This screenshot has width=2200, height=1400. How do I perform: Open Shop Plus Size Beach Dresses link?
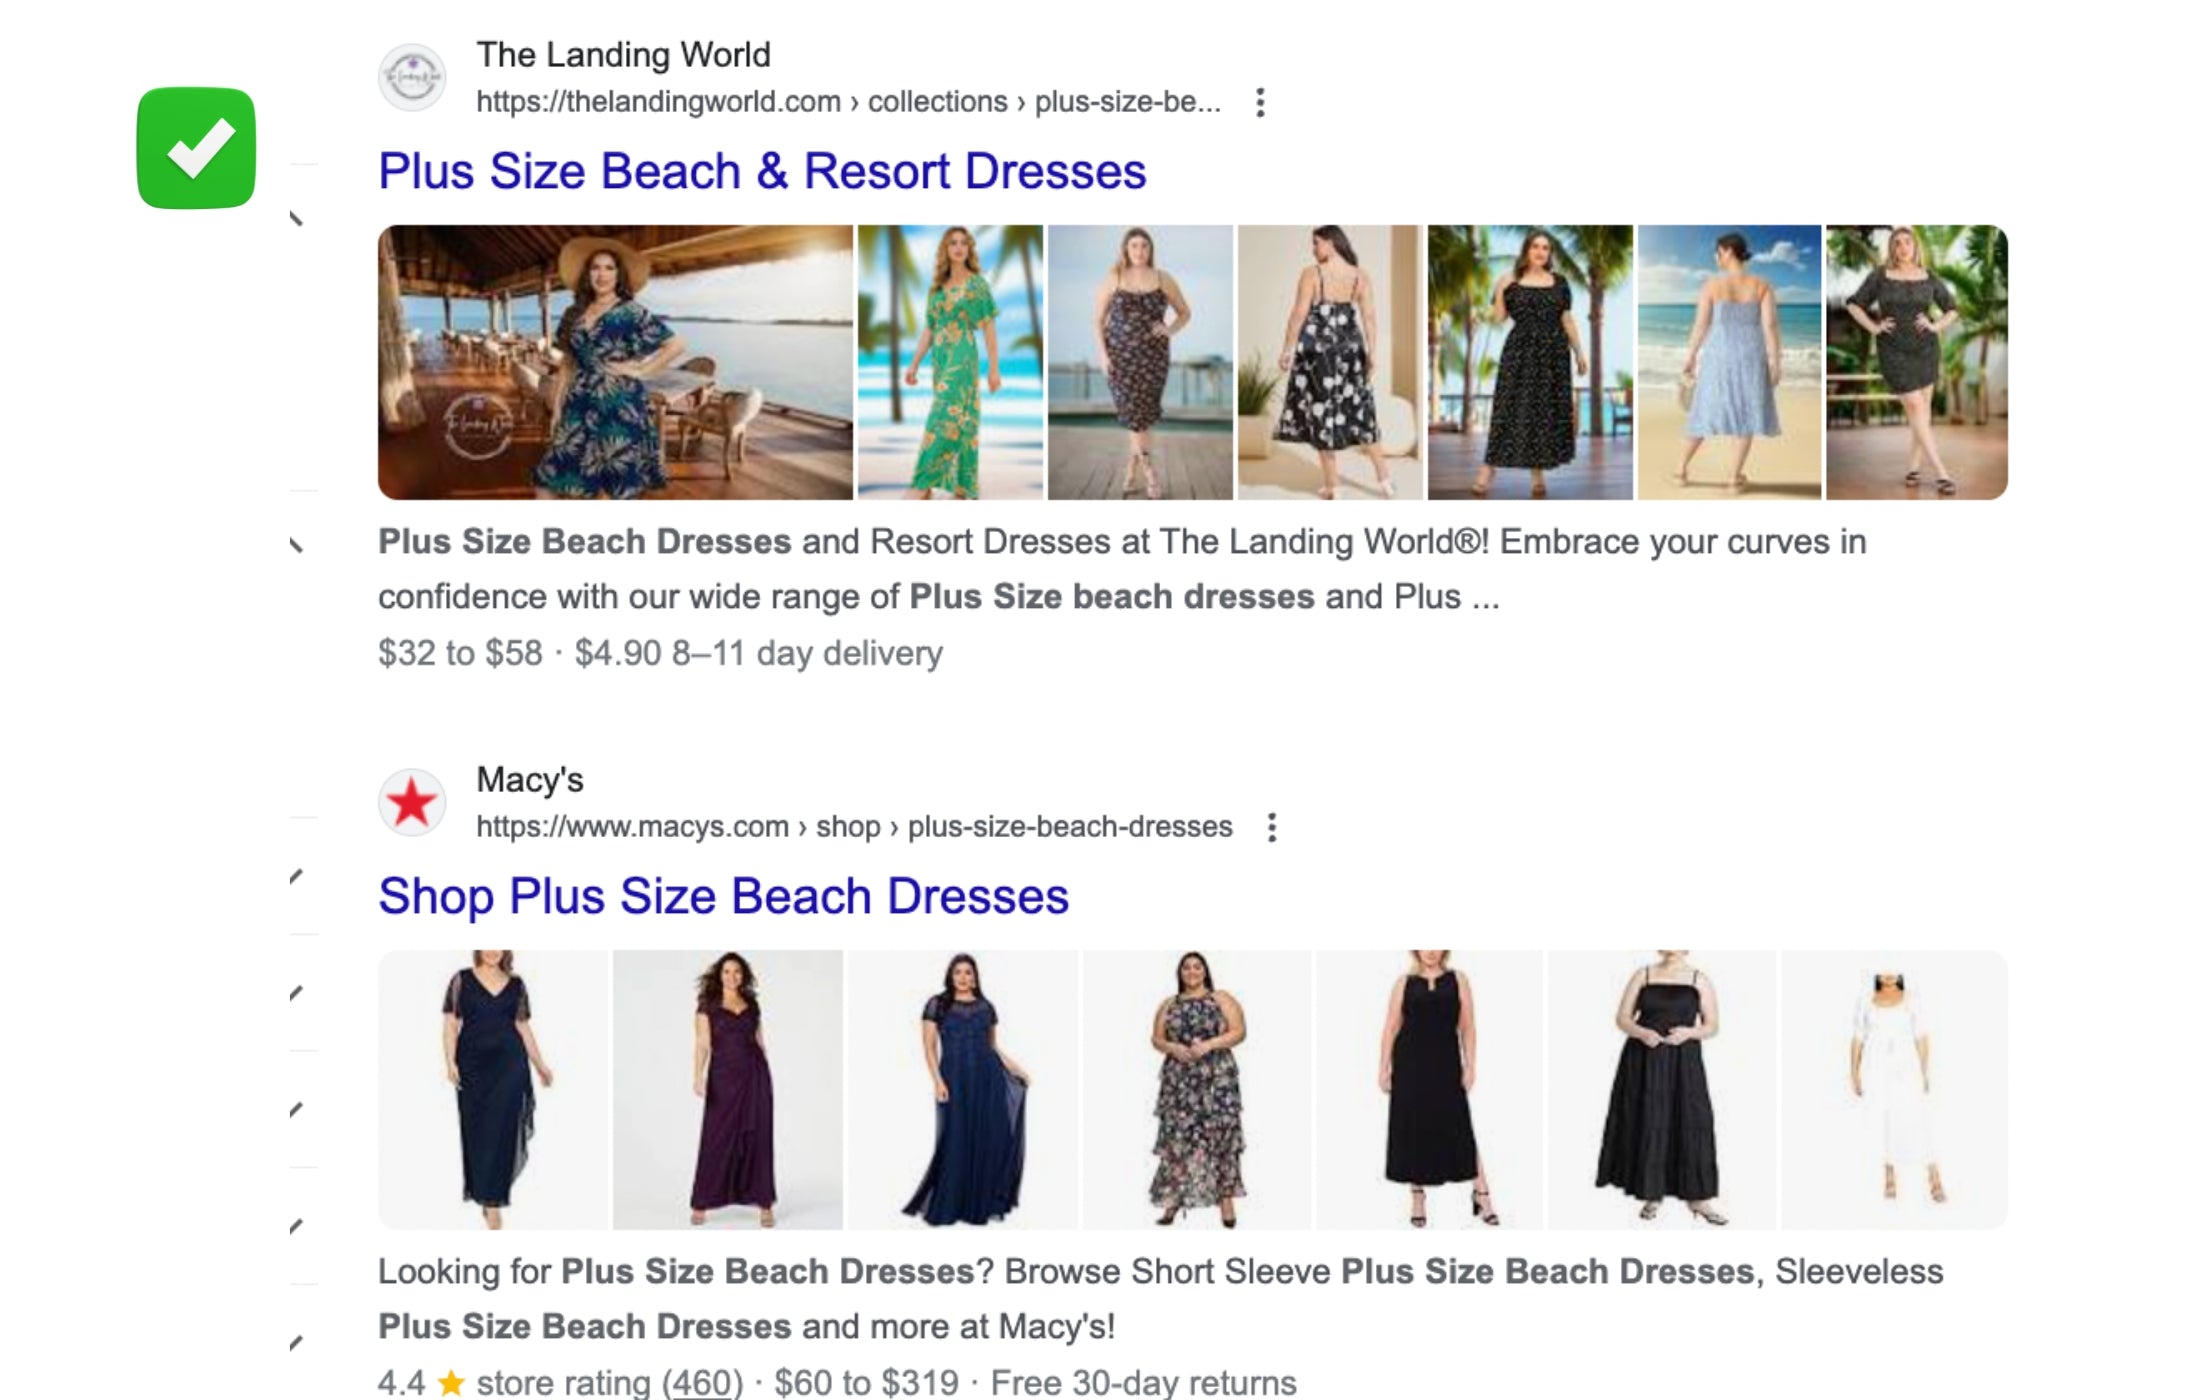coord(723,896)
